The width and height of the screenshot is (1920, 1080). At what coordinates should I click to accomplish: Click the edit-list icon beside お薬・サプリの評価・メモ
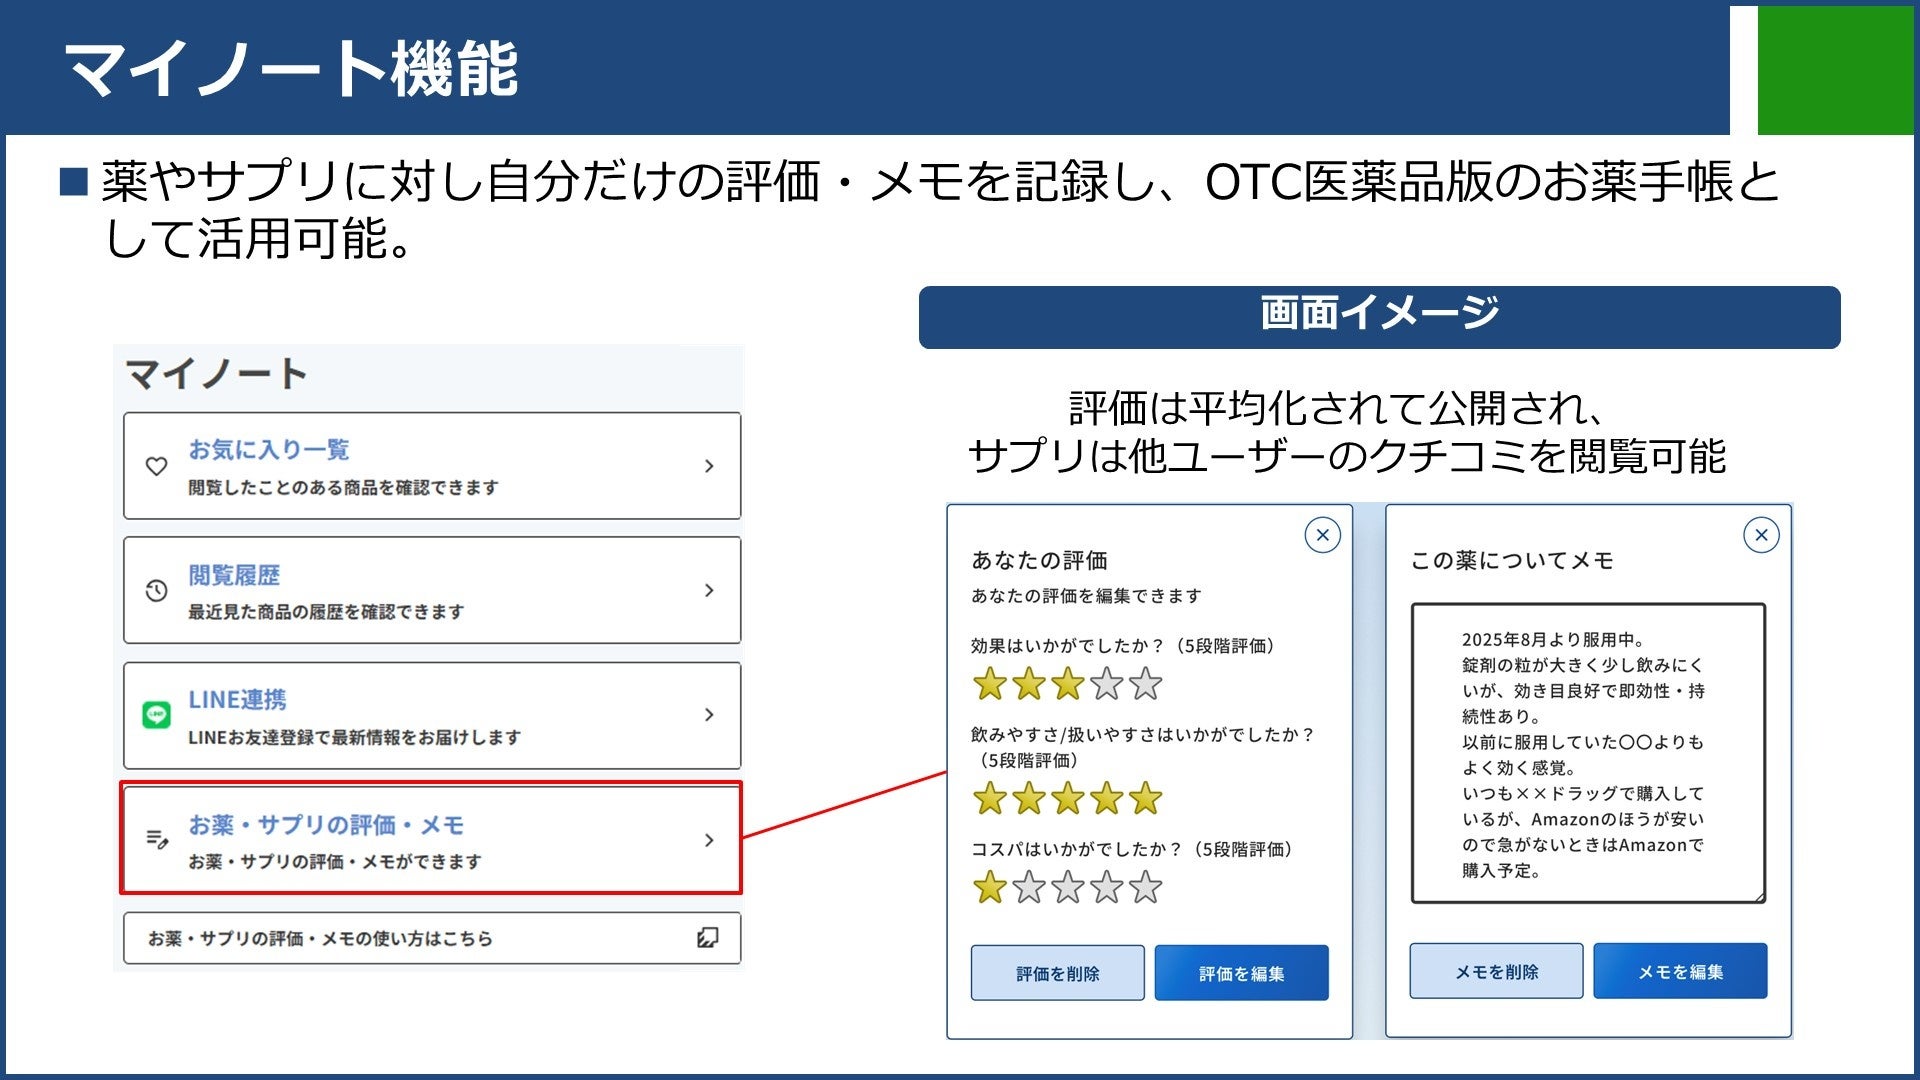point(157,839)
